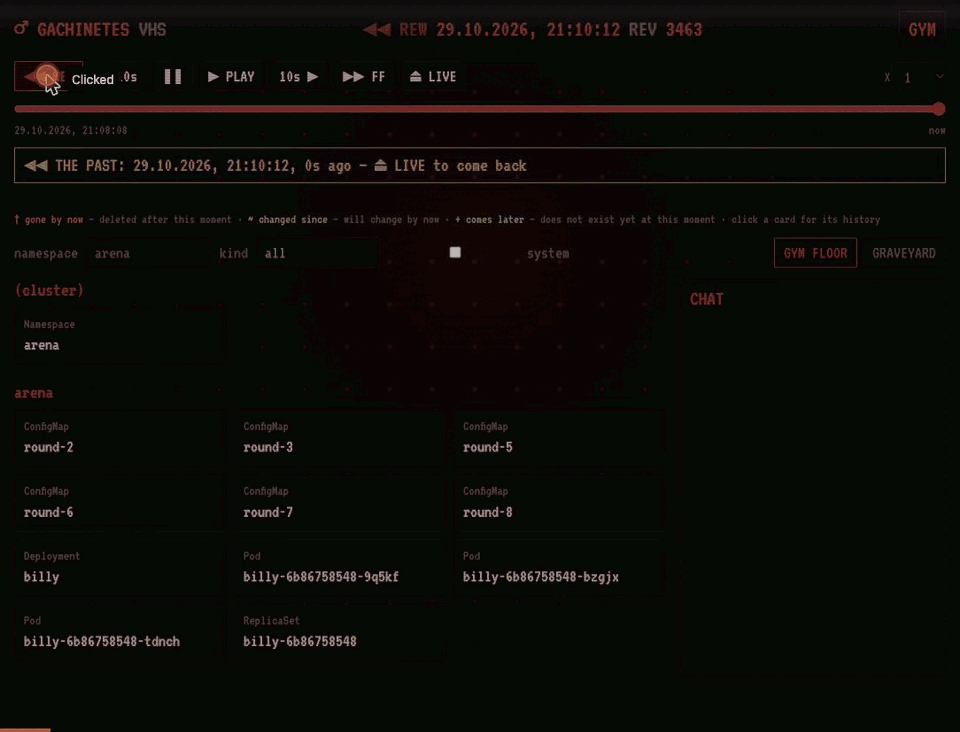
Task: Click the 'changed since' legend entry
Action: tap(288, 220)
